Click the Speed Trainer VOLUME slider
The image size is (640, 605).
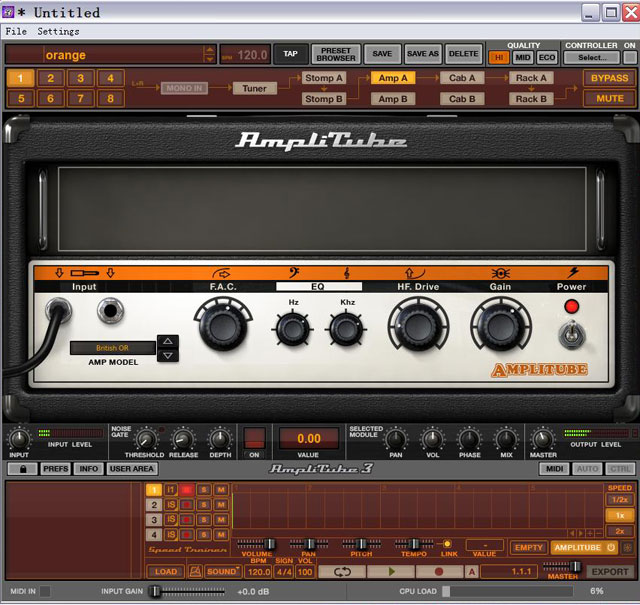(x=257, y=544)
